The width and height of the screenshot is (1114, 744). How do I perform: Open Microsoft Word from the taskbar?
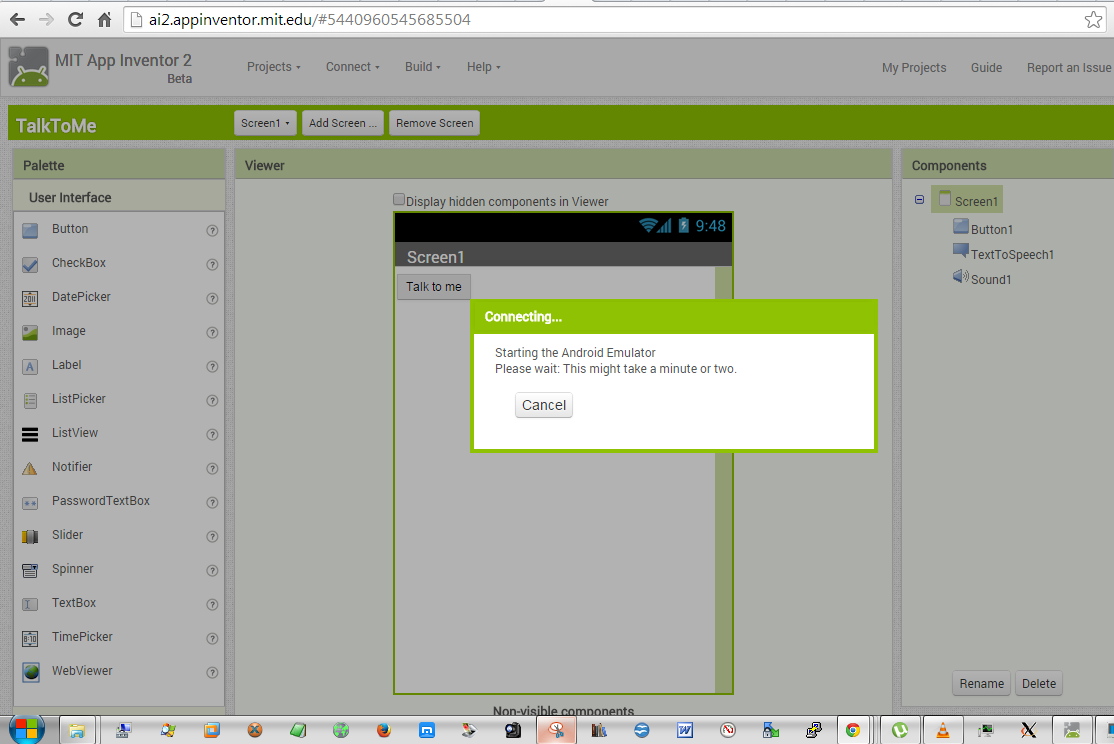tap(684, 730)
